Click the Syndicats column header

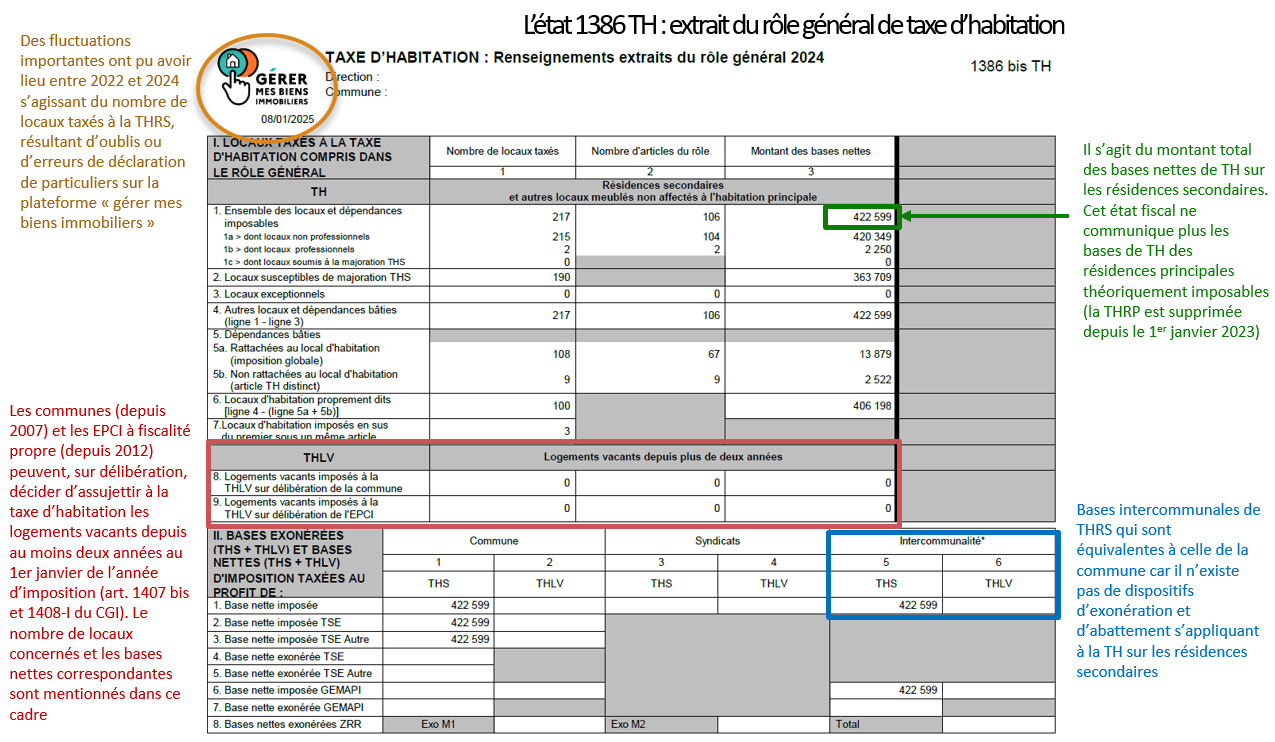[716, 541]
